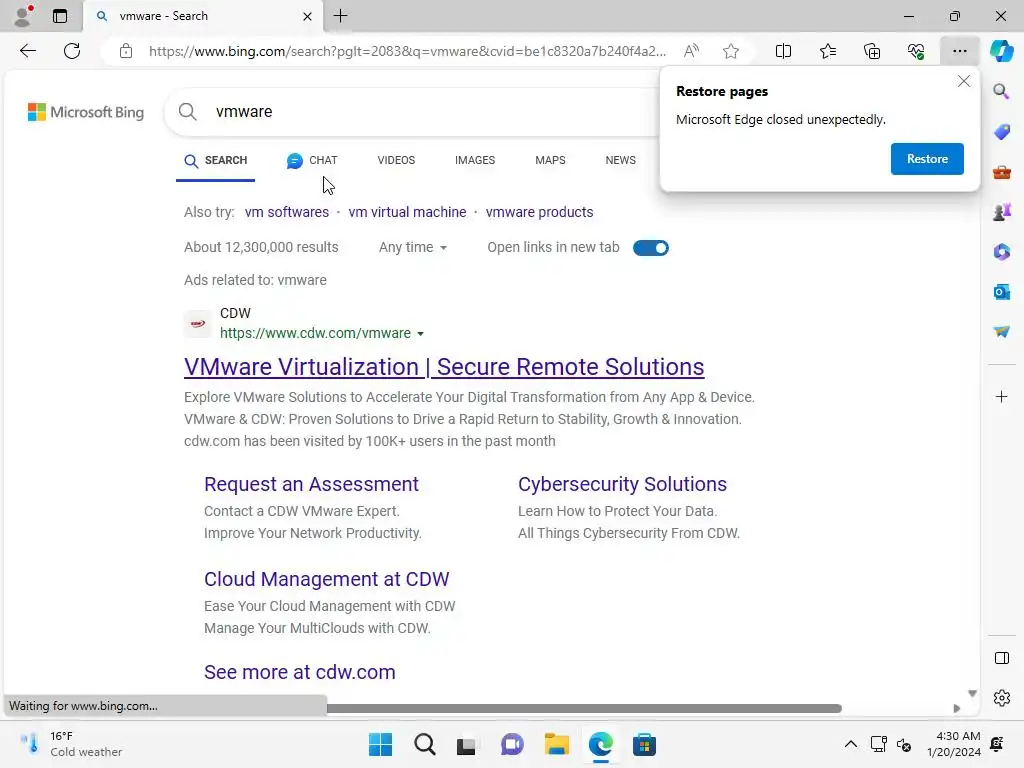Open Cloud Management at CDW link

(x=327, y=579)
